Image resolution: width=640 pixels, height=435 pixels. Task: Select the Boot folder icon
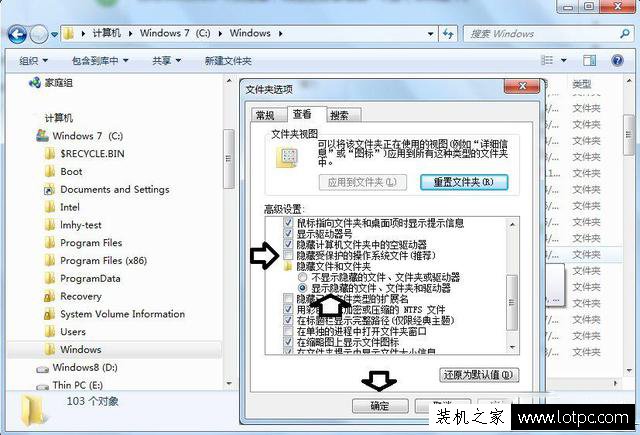coord(49,171)
